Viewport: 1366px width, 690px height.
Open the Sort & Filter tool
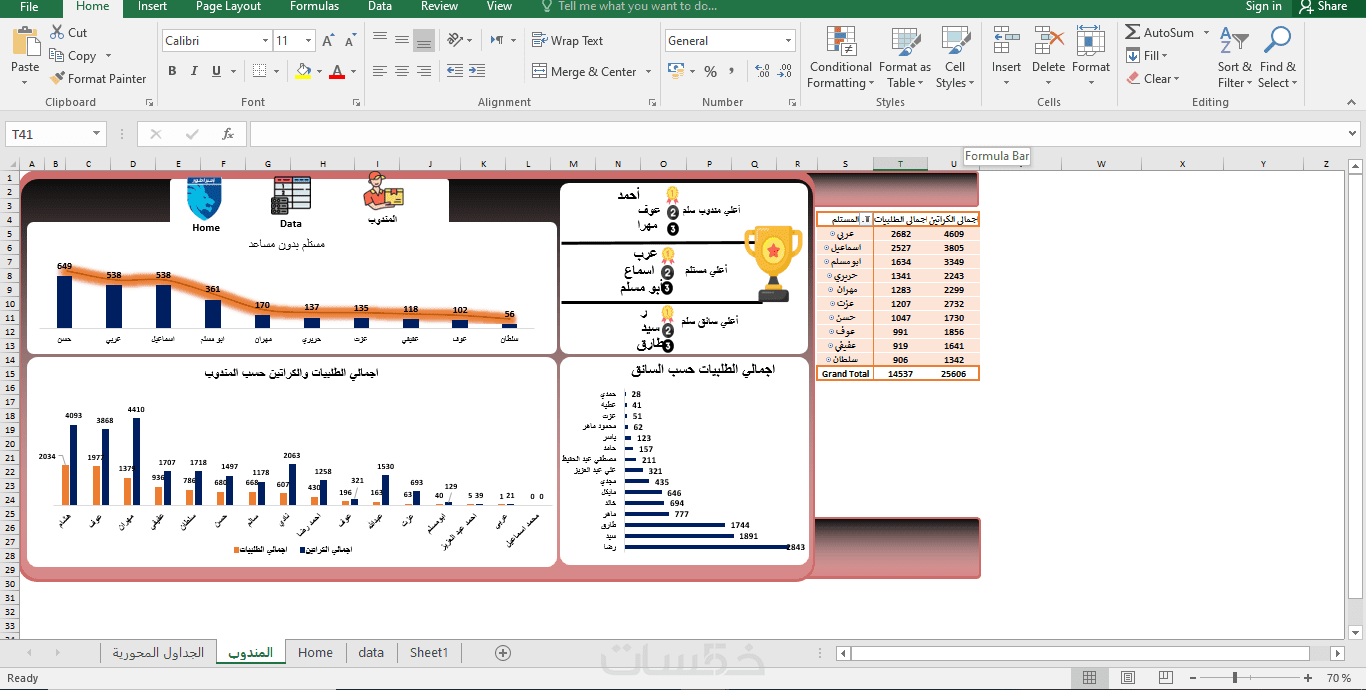pos(1234,58)
